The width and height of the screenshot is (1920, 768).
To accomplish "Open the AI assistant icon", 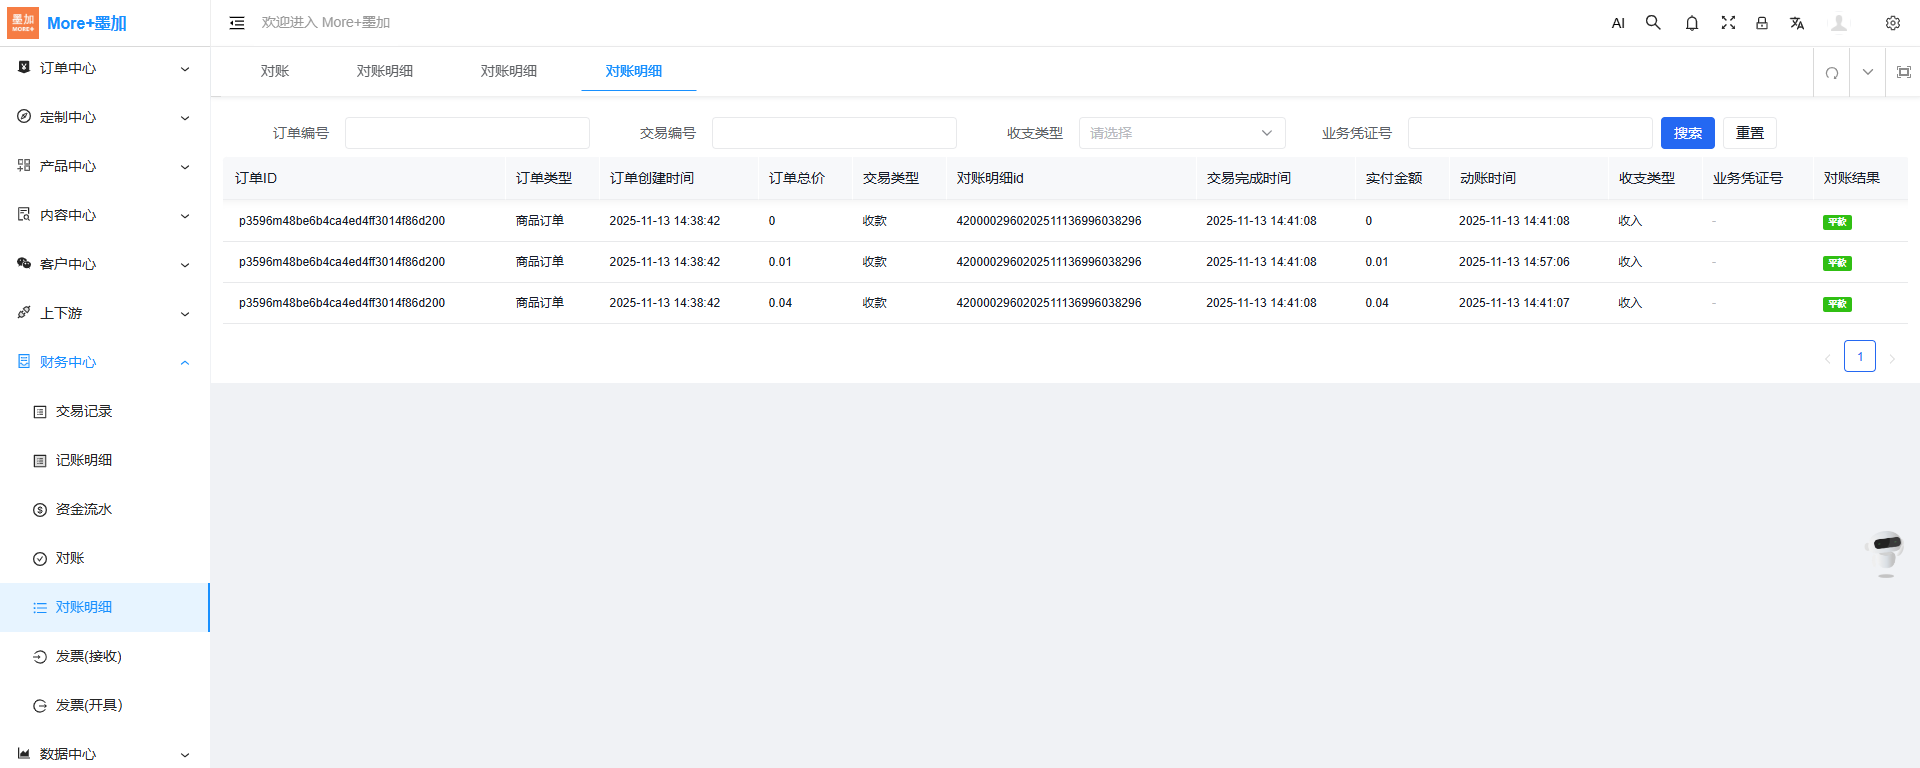I will 1618,23.
